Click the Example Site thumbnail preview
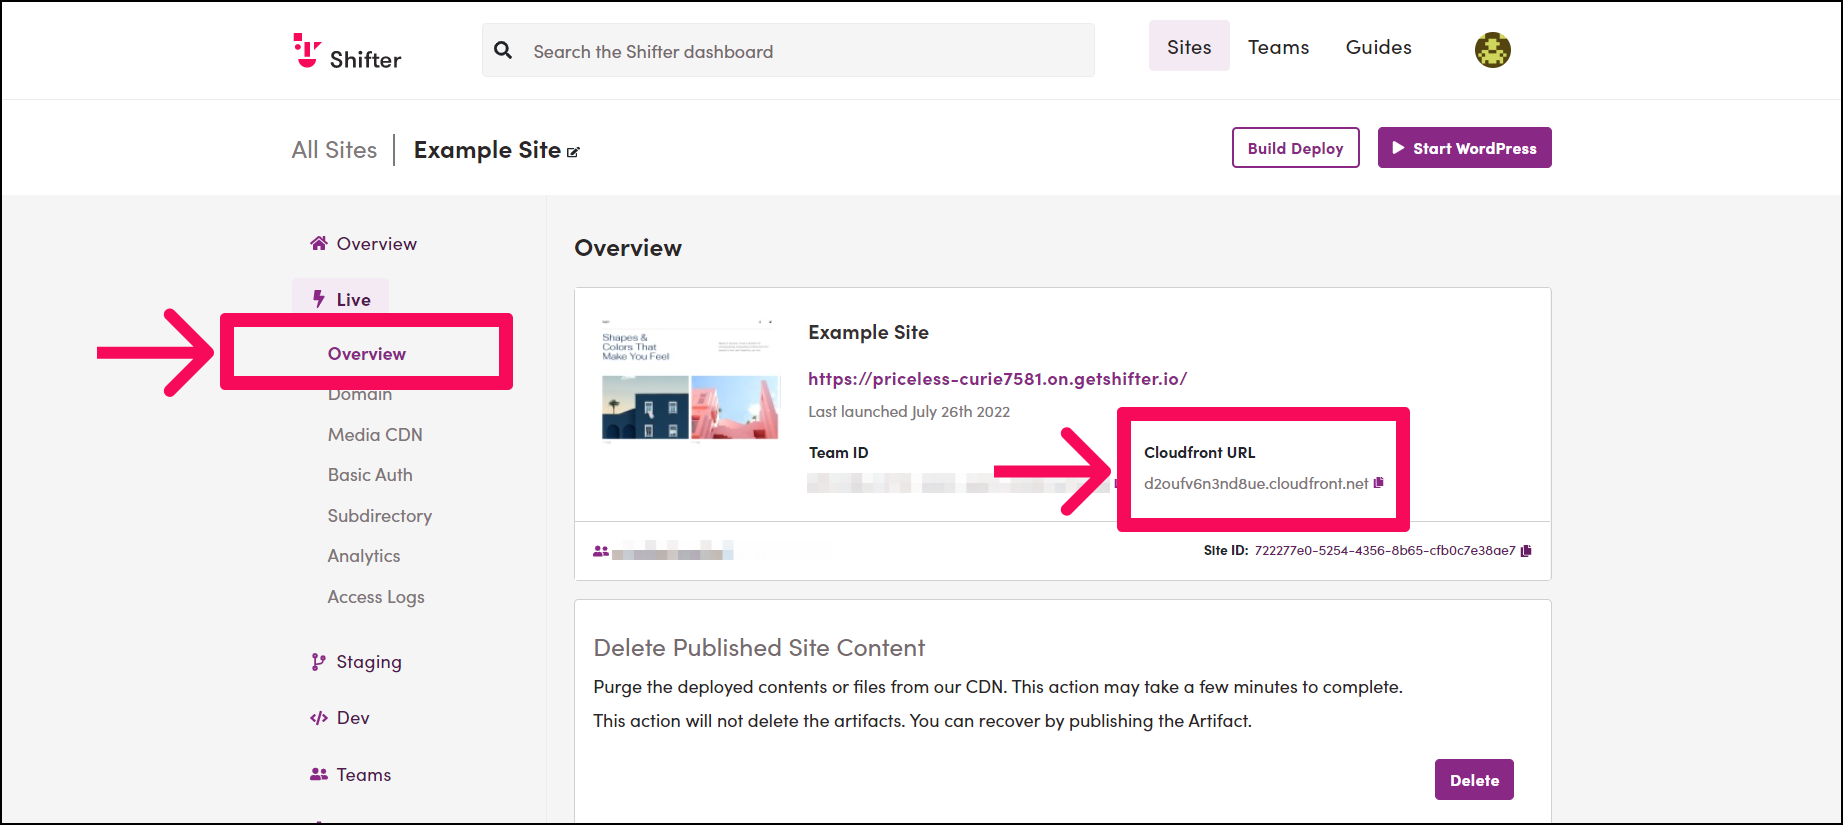Screen dimensions: 1843x825 click(690, 380)
